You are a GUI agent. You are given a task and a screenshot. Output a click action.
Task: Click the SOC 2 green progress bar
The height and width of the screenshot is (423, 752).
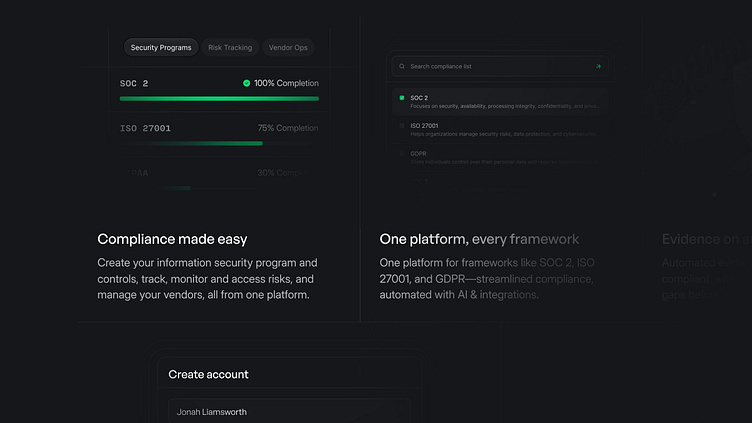click(x=219, y=99)
